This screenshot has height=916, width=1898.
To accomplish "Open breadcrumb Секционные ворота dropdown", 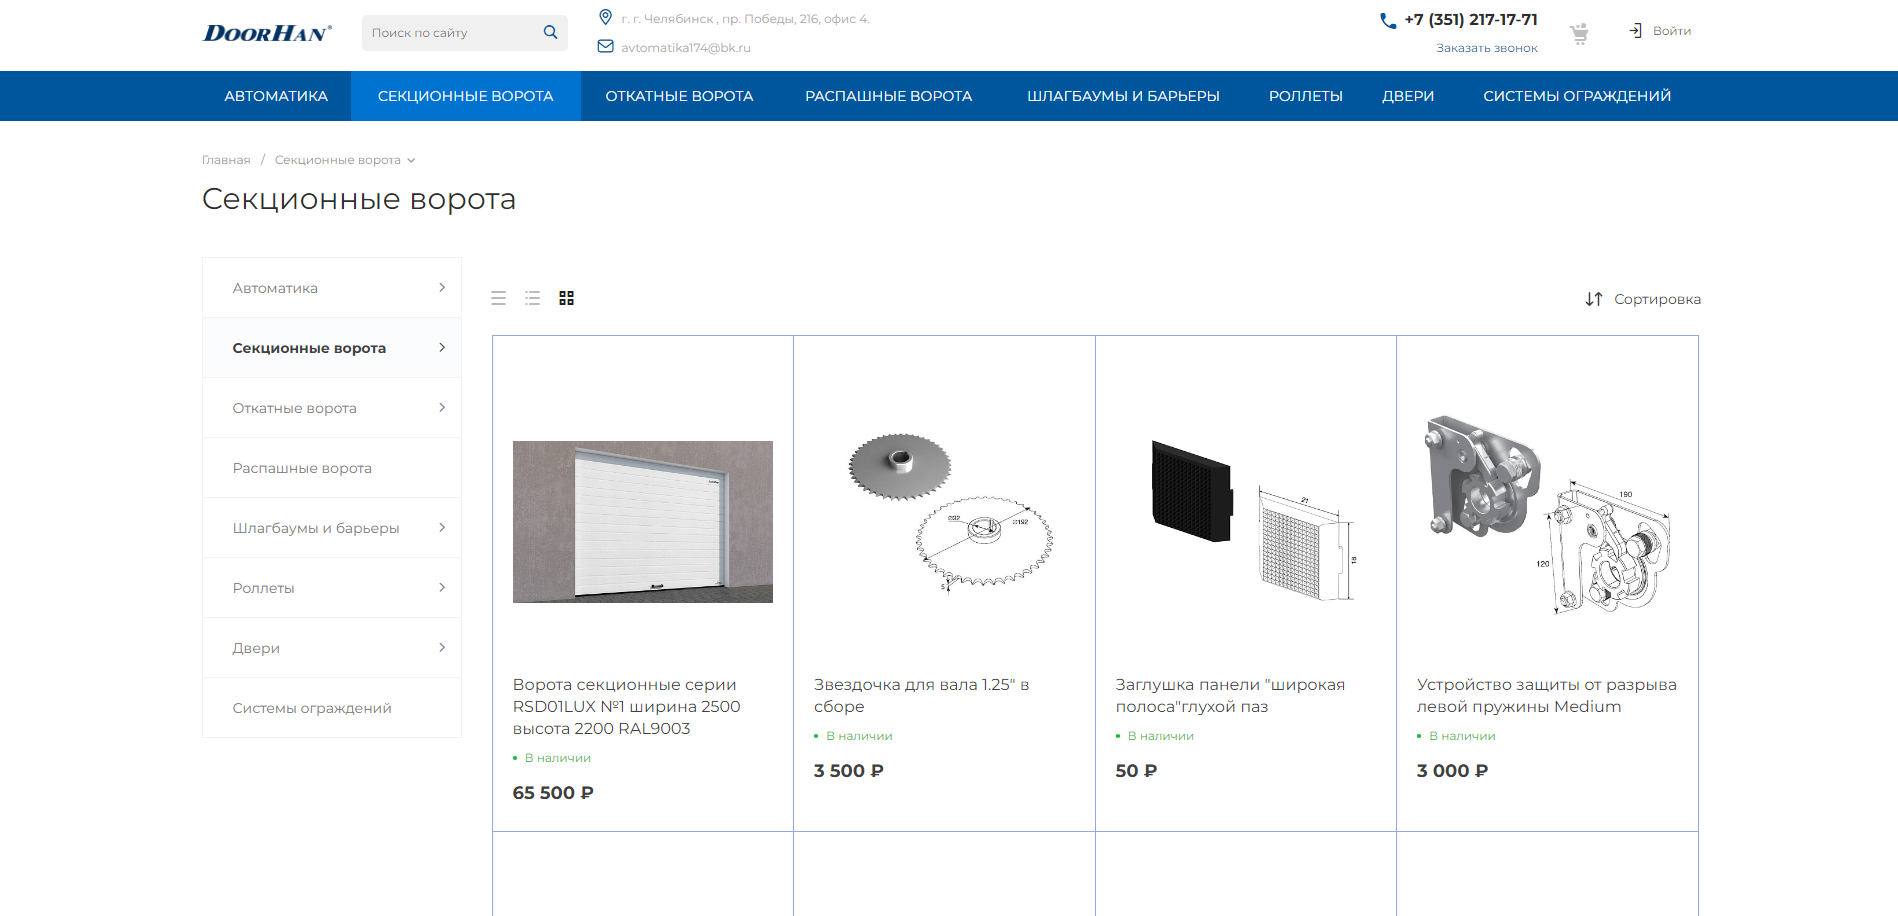I will click(x=411, y=160).
